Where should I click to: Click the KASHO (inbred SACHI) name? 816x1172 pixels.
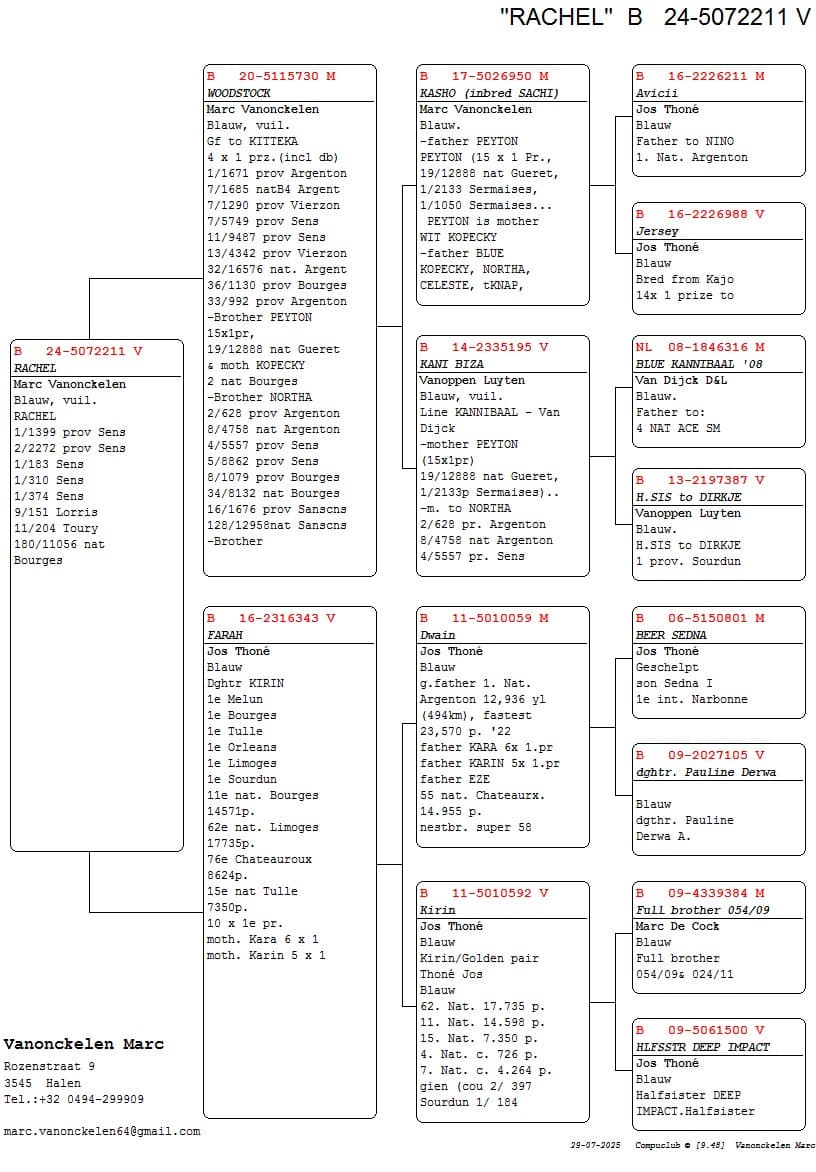tap(489, 93)
